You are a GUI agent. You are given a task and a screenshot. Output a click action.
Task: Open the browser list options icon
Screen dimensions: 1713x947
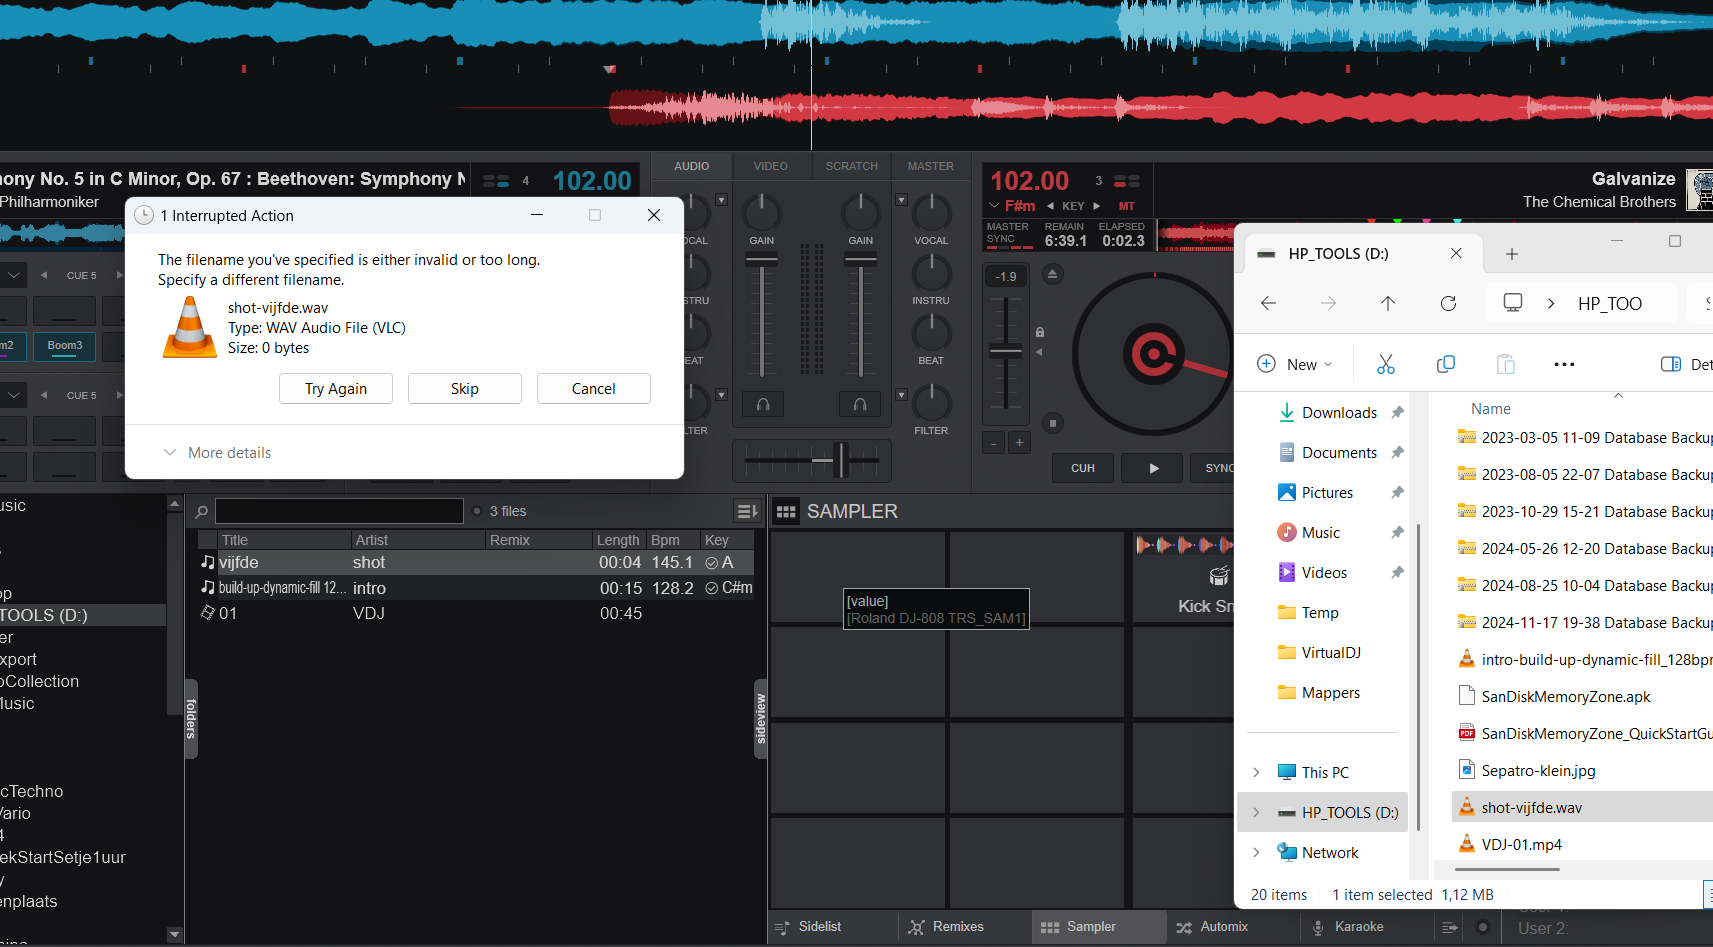[x=747, y=511]
